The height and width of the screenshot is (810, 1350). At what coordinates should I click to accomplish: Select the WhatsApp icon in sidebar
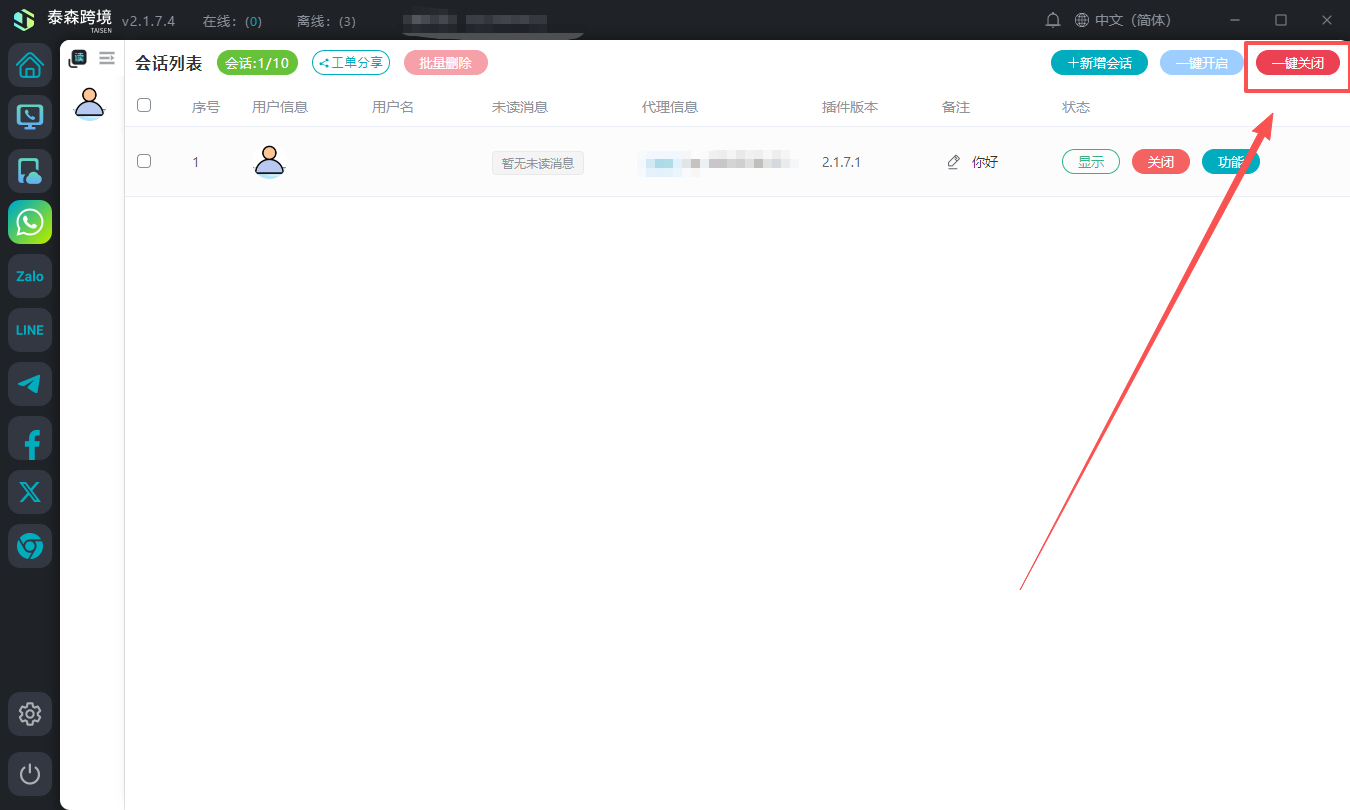pos(30,222)
